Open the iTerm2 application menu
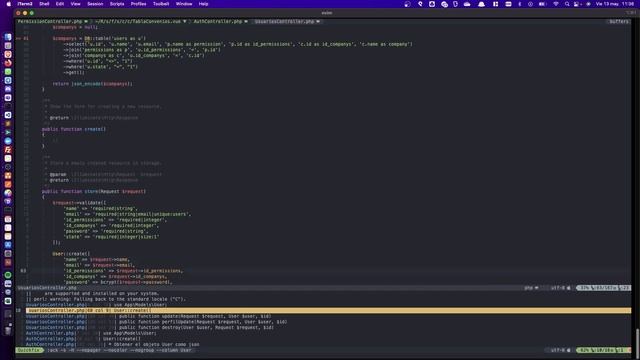This screenshot has height=360, width=640. click(25, 4)
